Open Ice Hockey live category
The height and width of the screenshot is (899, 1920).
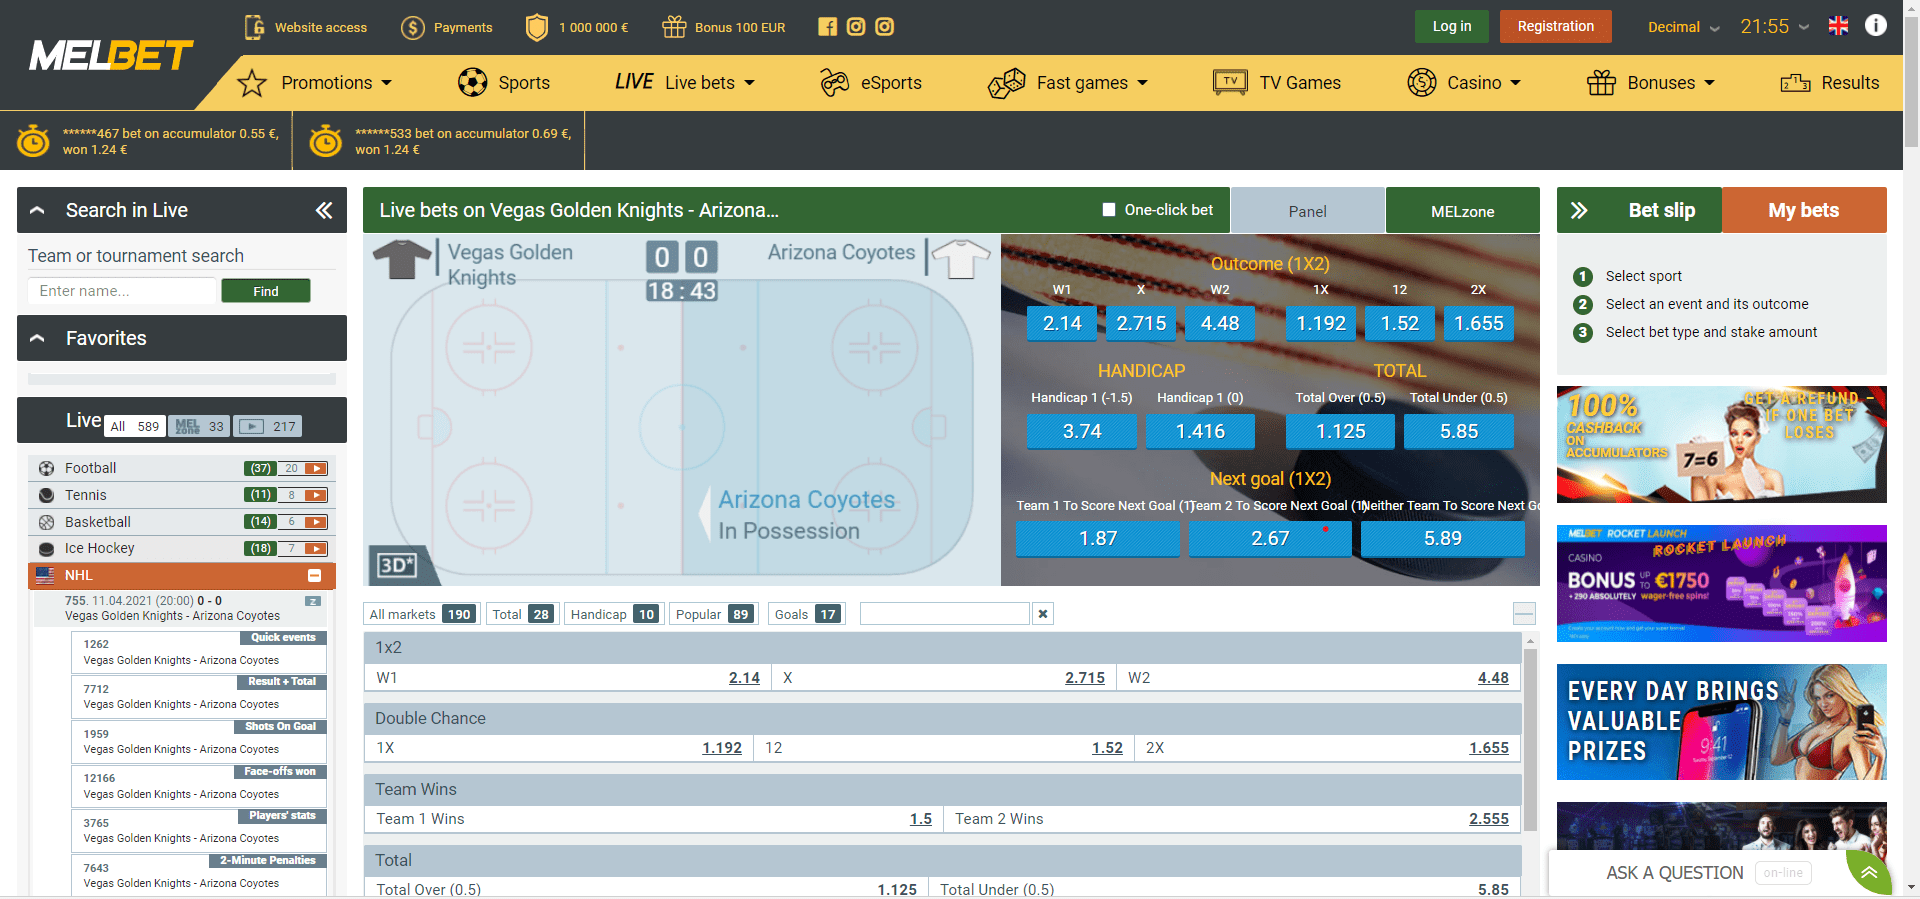click(x=99, y=548)
